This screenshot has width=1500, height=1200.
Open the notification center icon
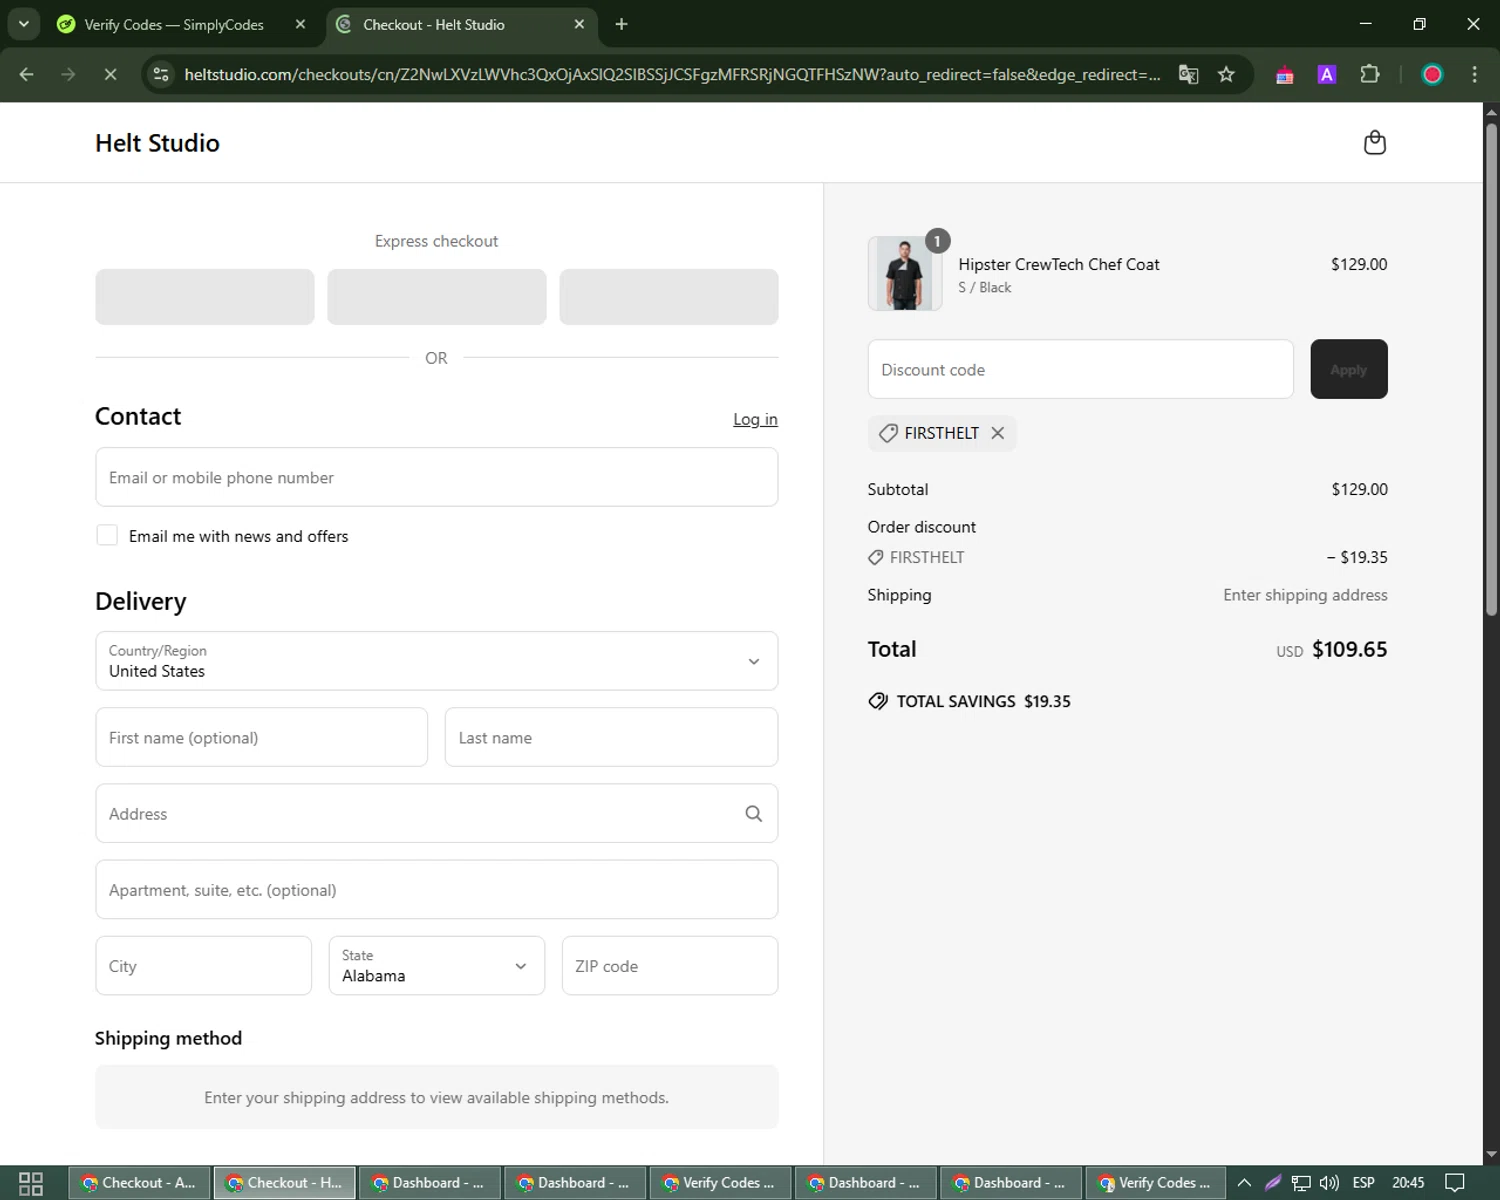click(1455, 1183)
